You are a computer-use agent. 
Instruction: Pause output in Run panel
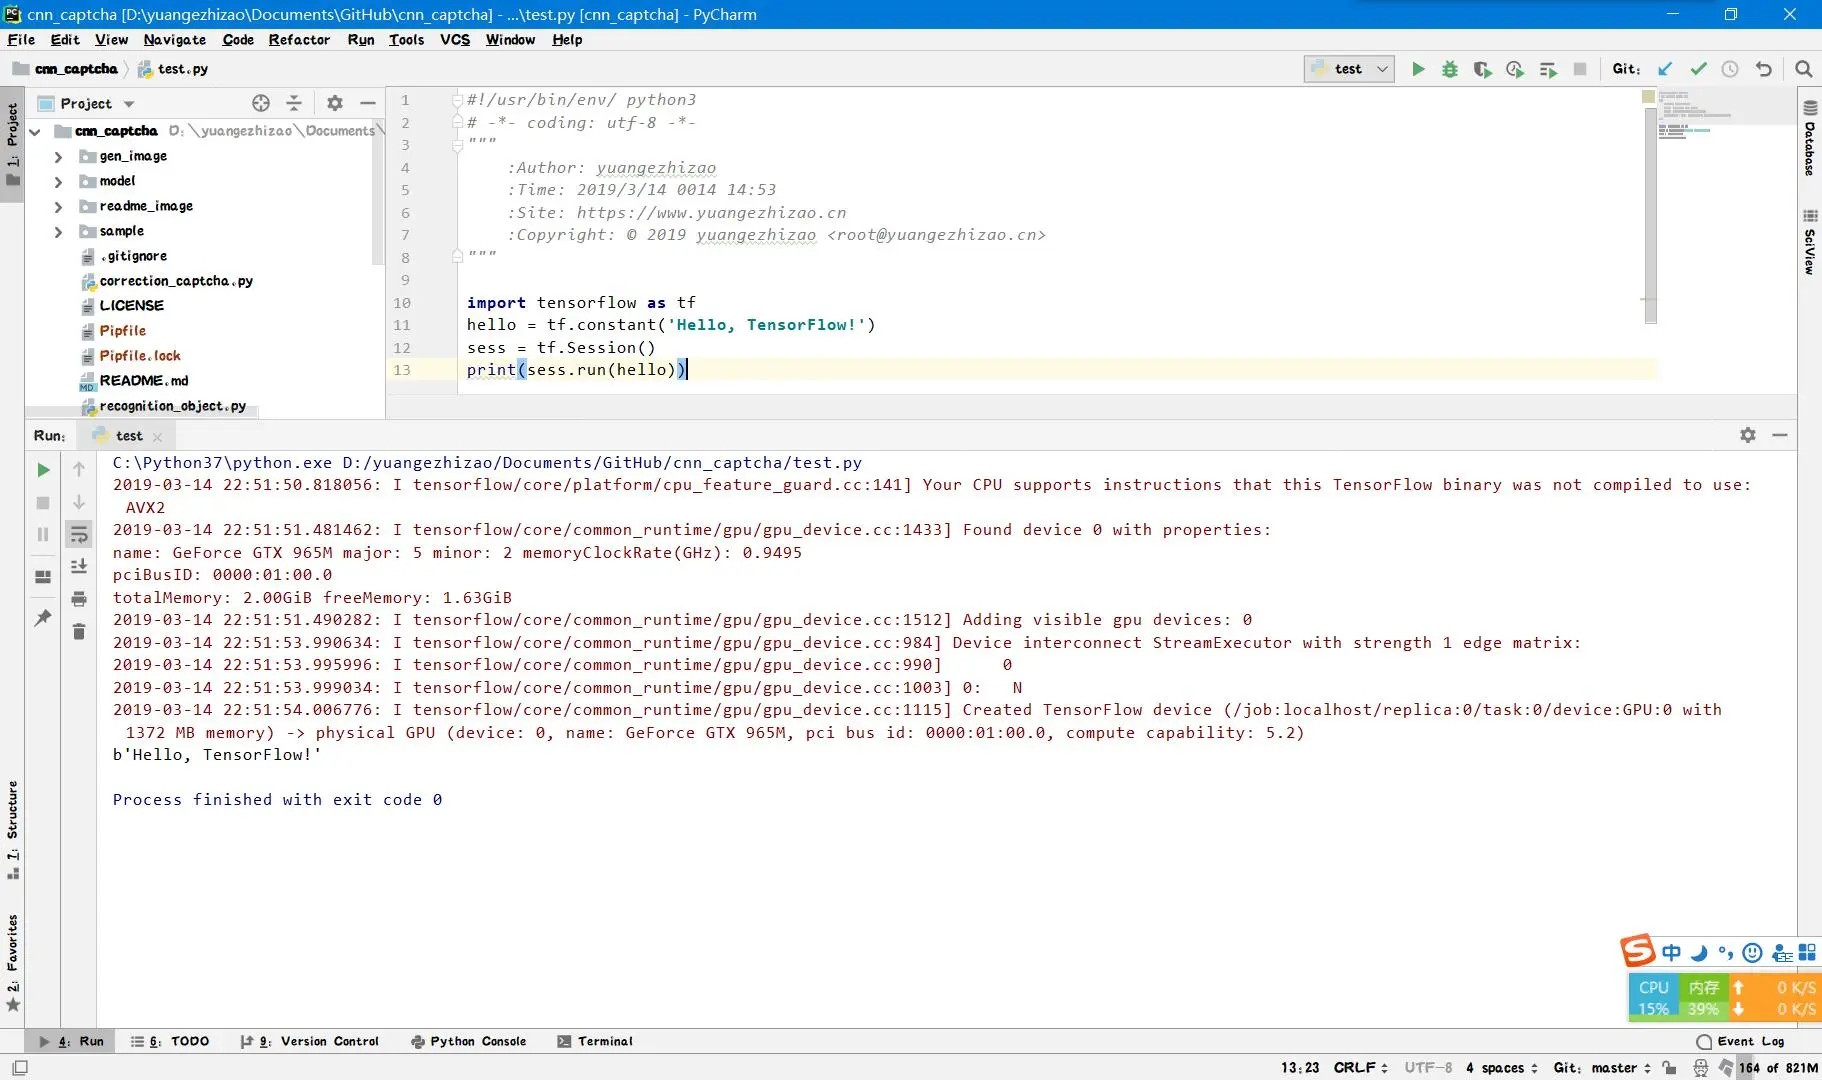tap(43, 535)
